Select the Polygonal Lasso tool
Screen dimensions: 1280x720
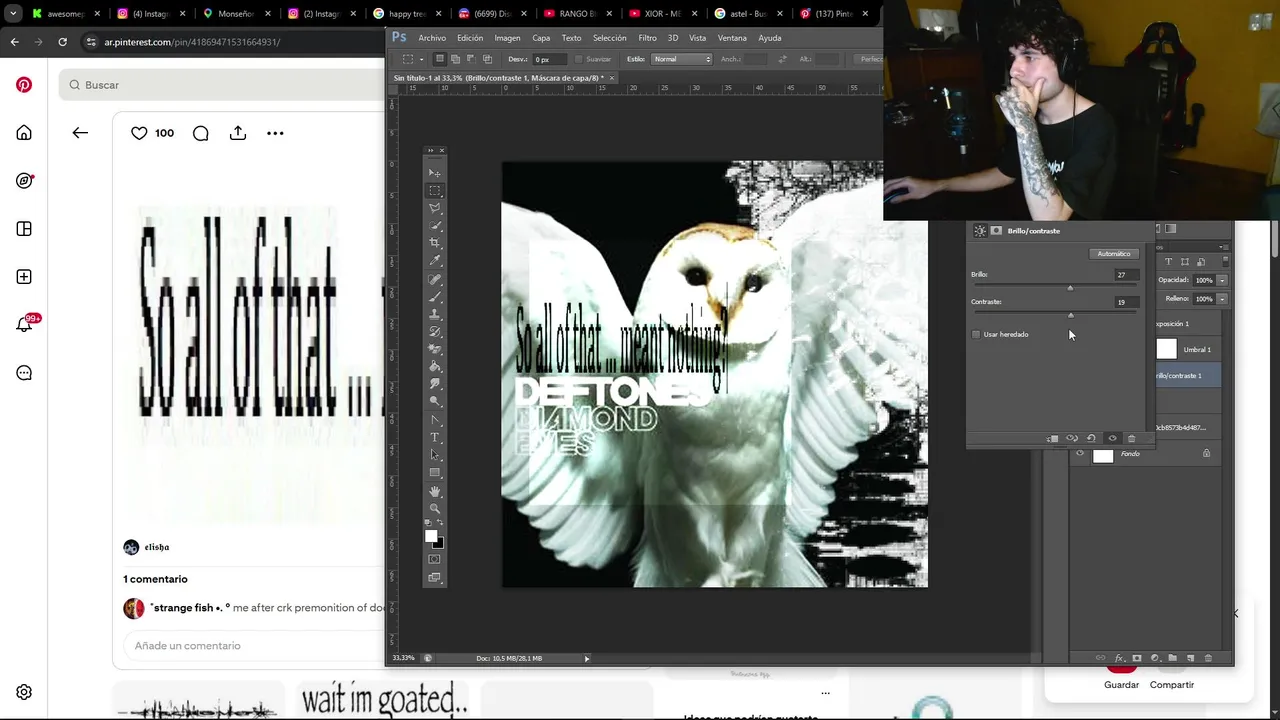[434, 208]
